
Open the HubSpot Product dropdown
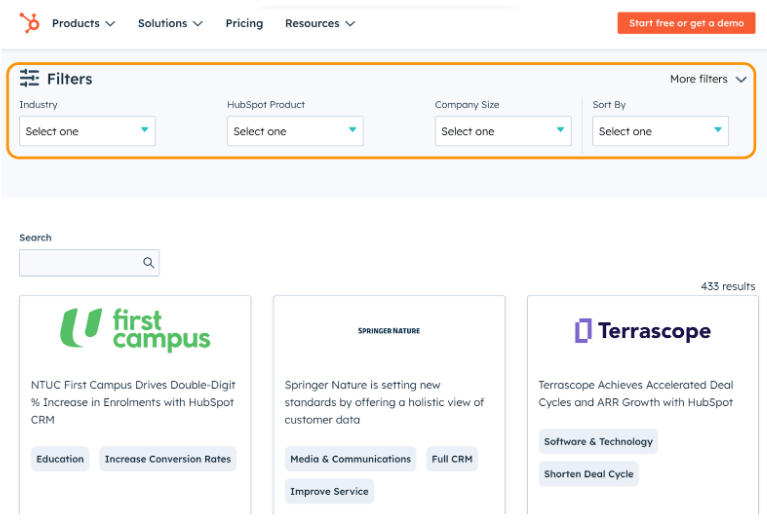(295, 131)
